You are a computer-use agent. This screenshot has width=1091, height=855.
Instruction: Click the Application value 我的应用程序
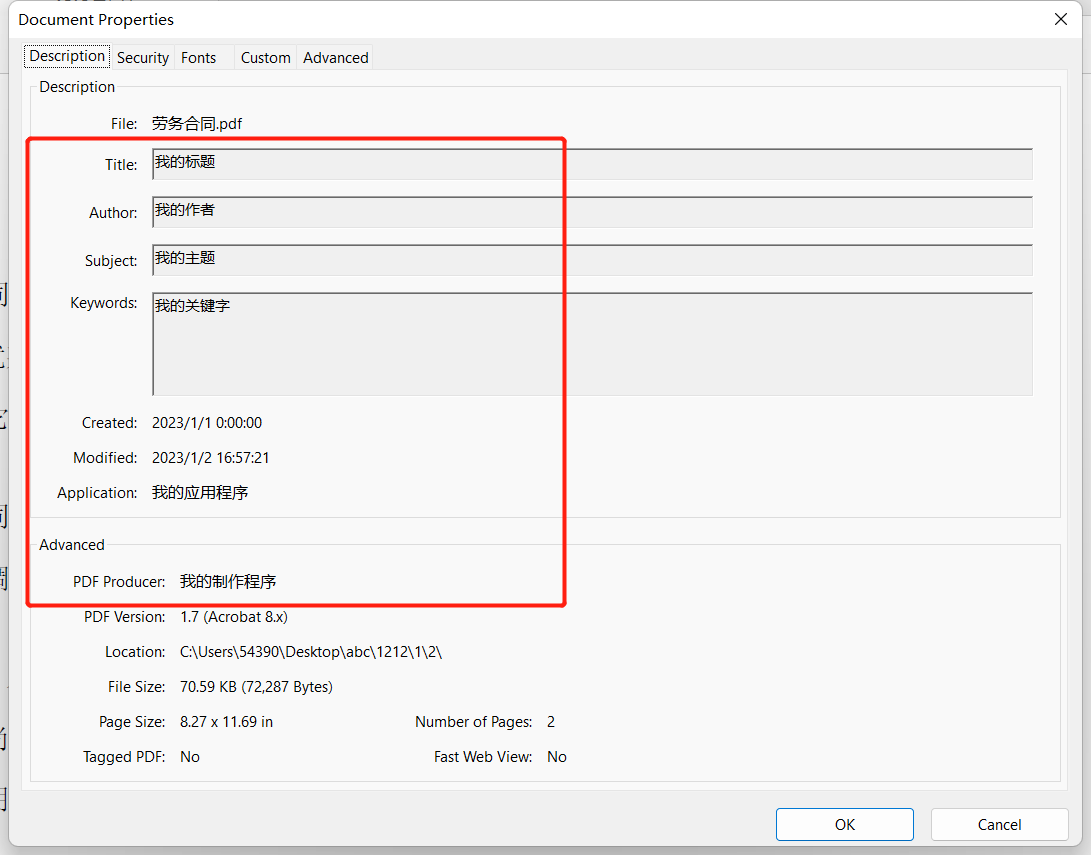(200, 493)
